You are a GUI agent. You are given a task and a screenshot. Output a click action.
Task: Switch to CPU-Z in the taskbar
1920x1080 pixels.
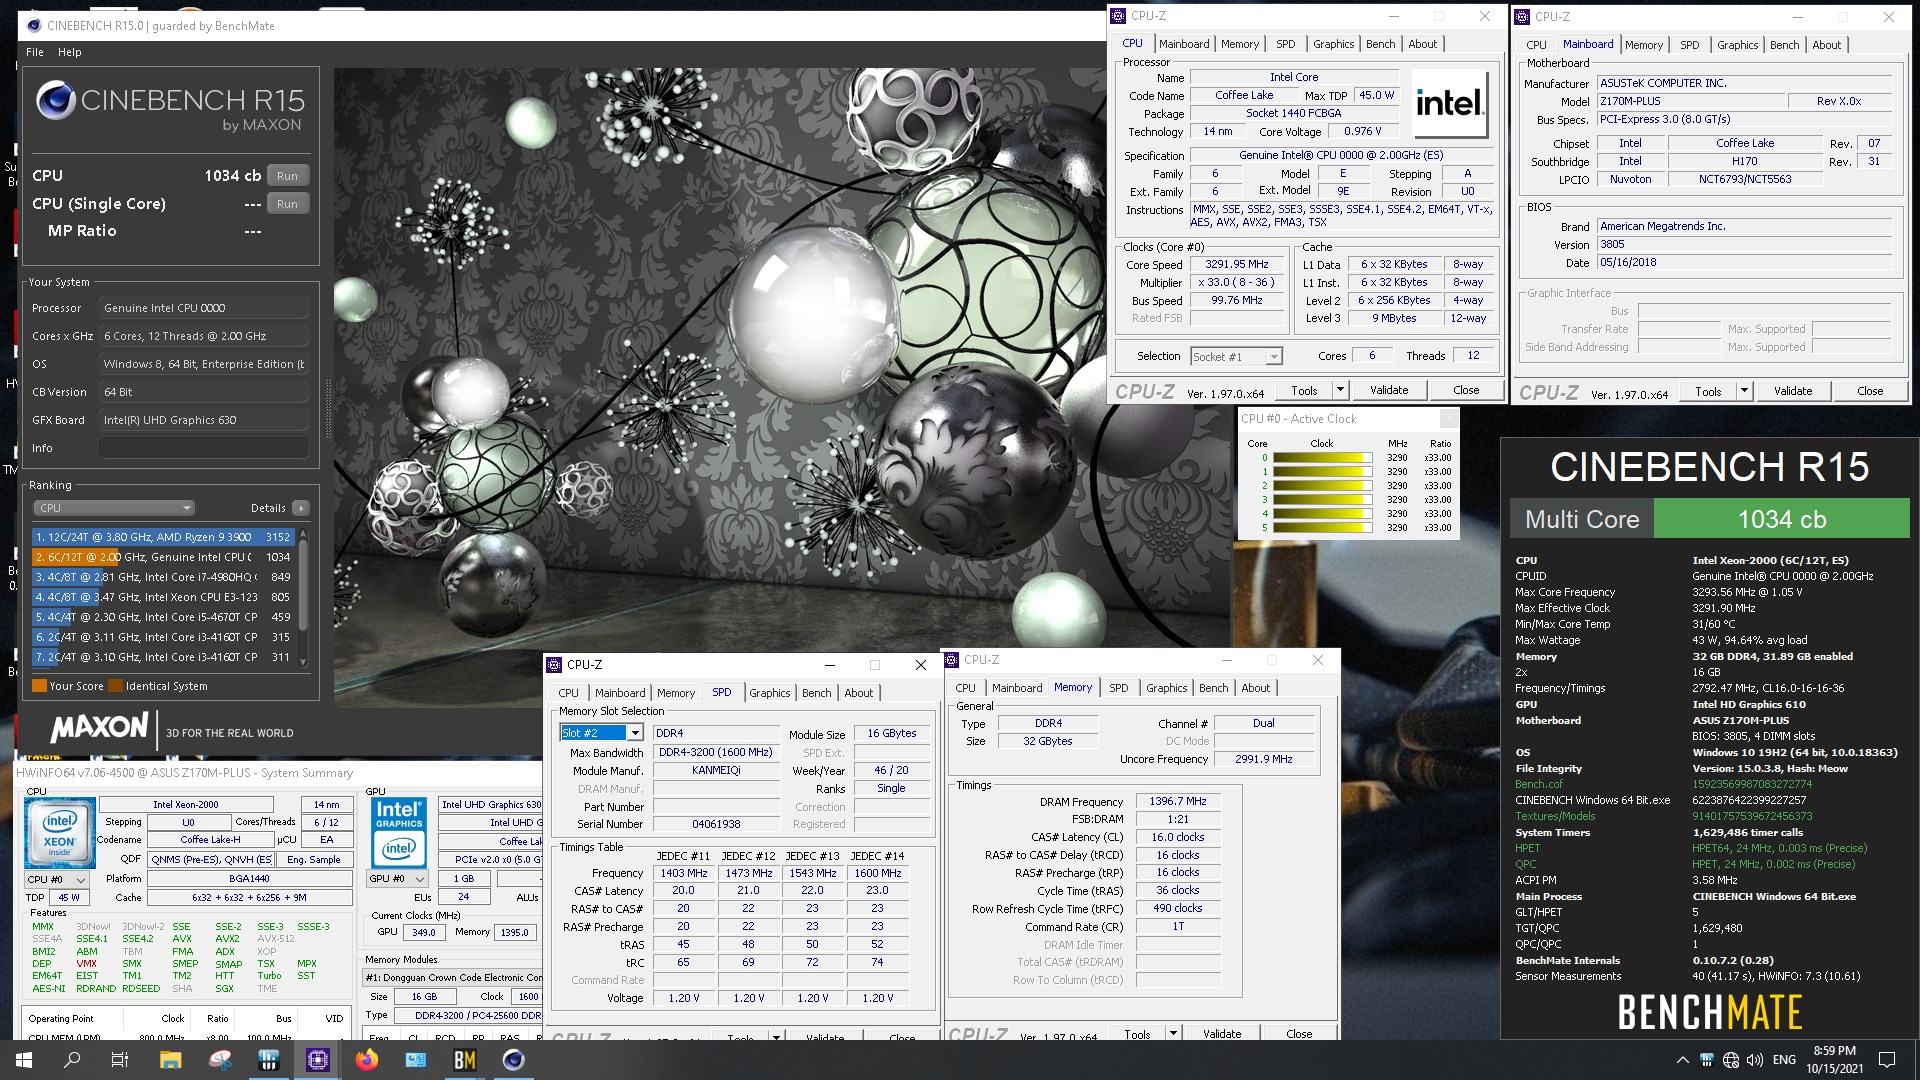point(317,1060)
